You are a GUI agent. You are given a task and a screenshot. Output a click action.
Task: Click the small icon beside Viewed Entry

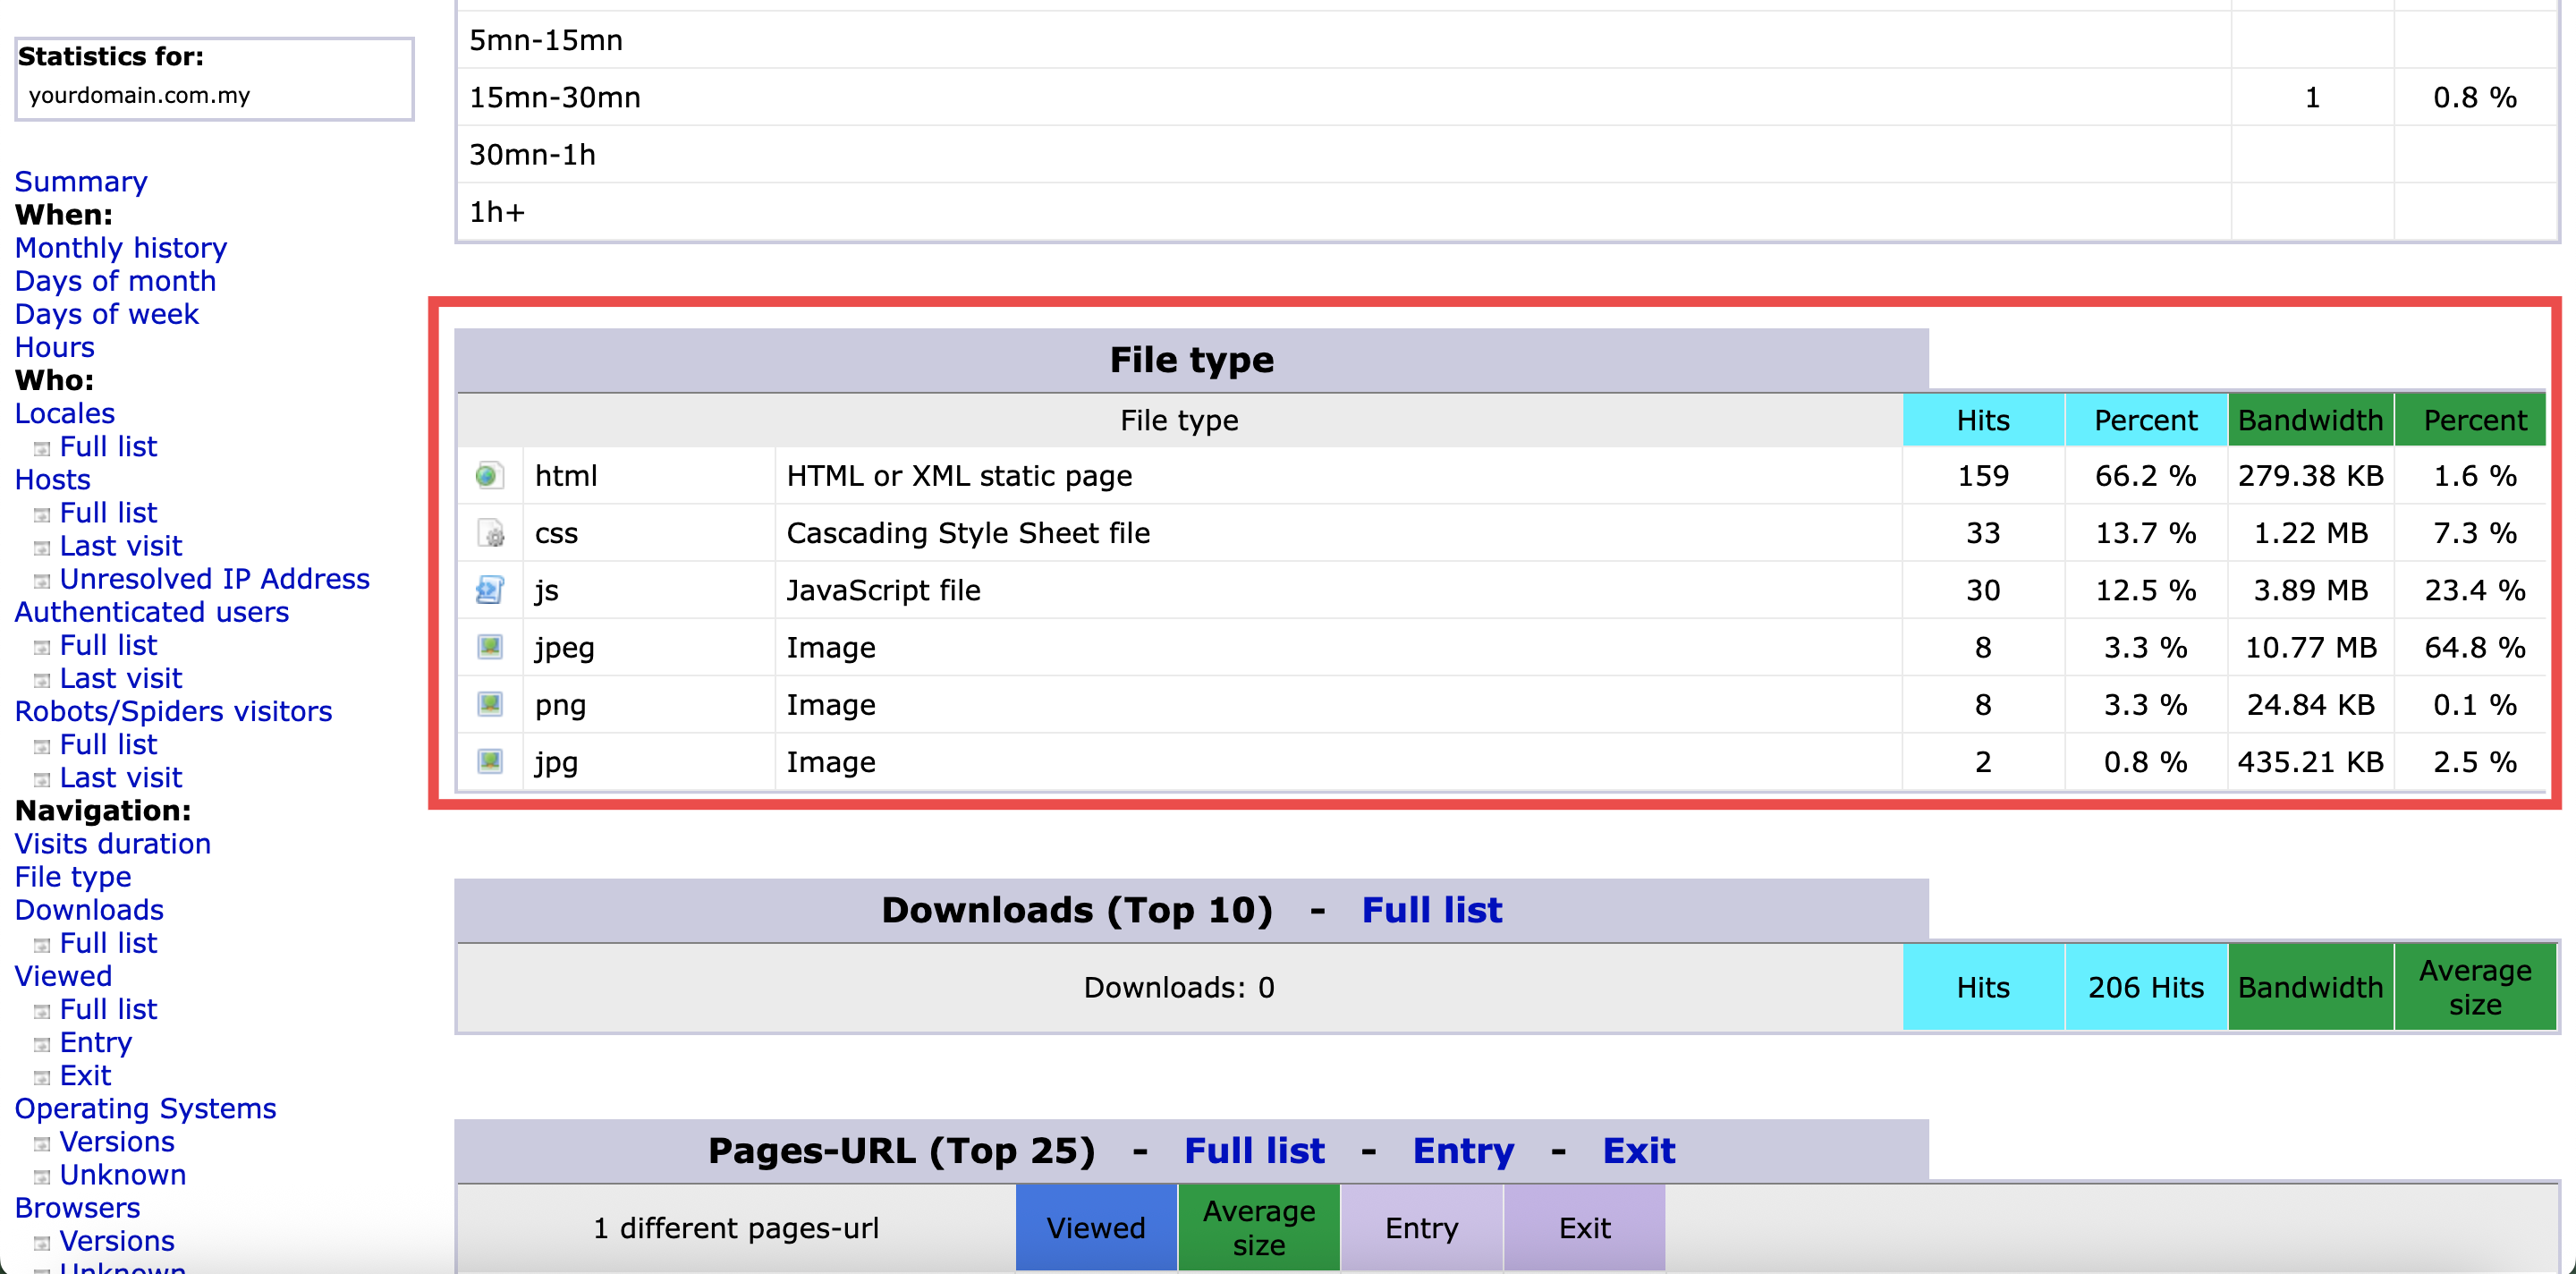[x=41, y=1044]
